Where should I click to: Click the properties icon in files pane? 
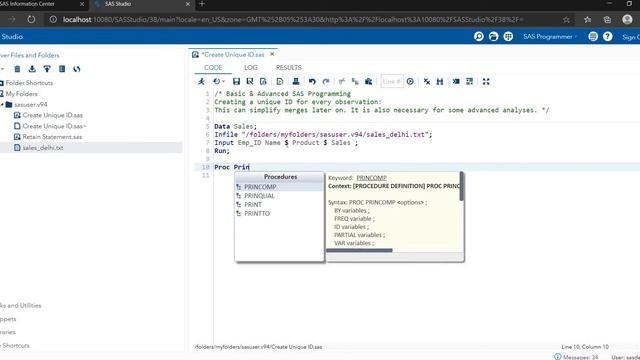(62, 69)
